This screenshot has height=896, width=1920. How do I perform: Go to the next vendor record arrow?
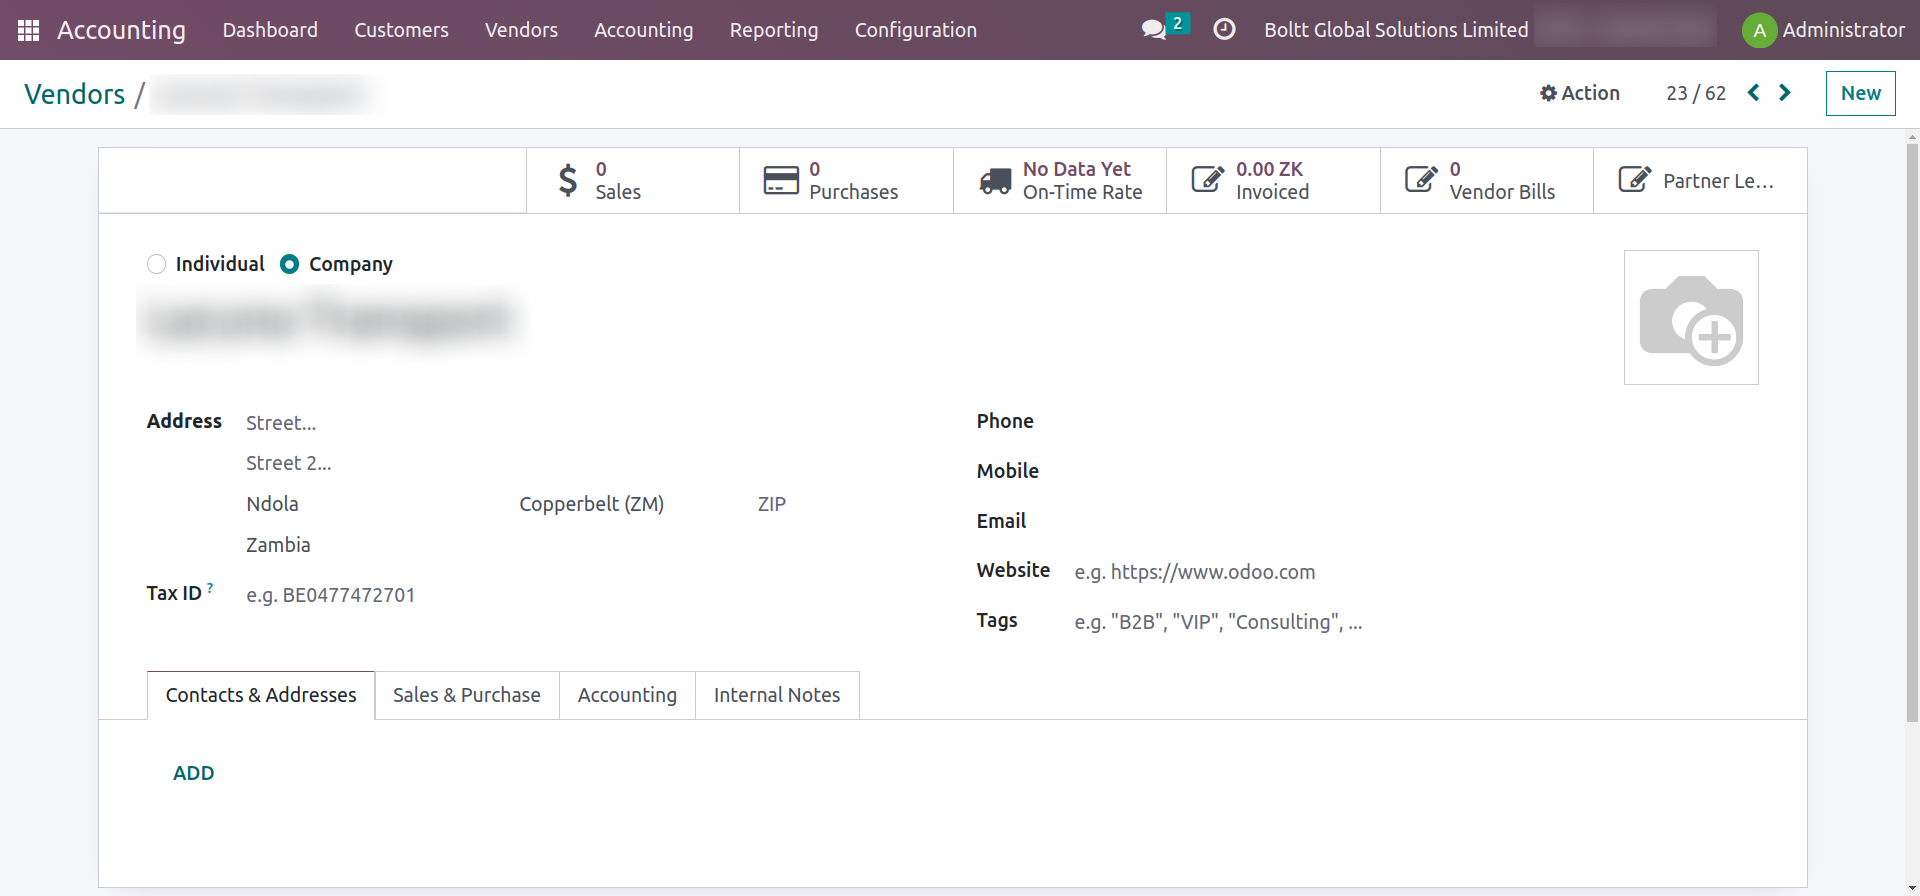(x=1785, y=93)
